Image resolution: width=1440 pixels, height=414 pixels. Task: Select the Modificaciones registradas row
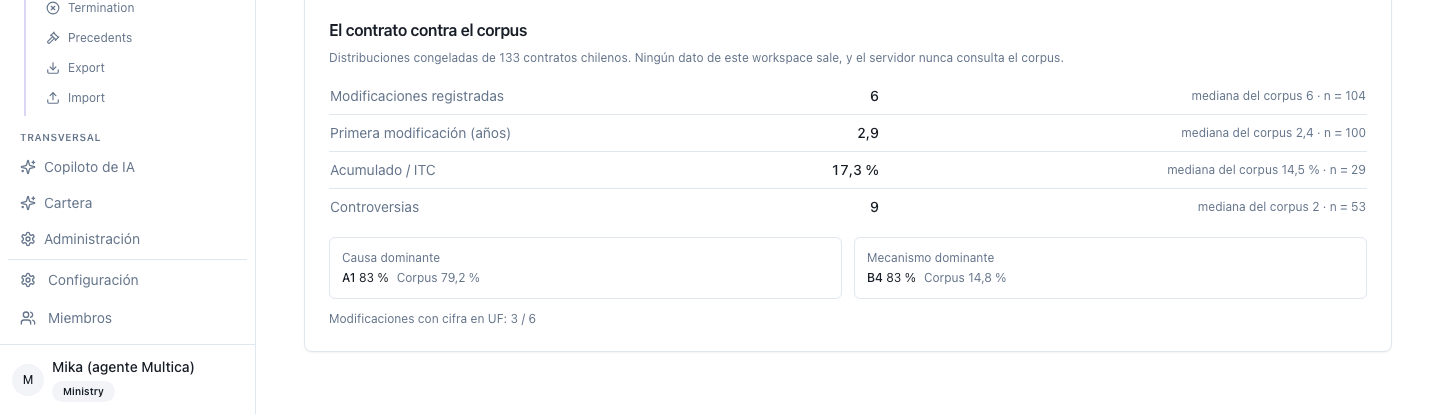(x=848, y=96)
